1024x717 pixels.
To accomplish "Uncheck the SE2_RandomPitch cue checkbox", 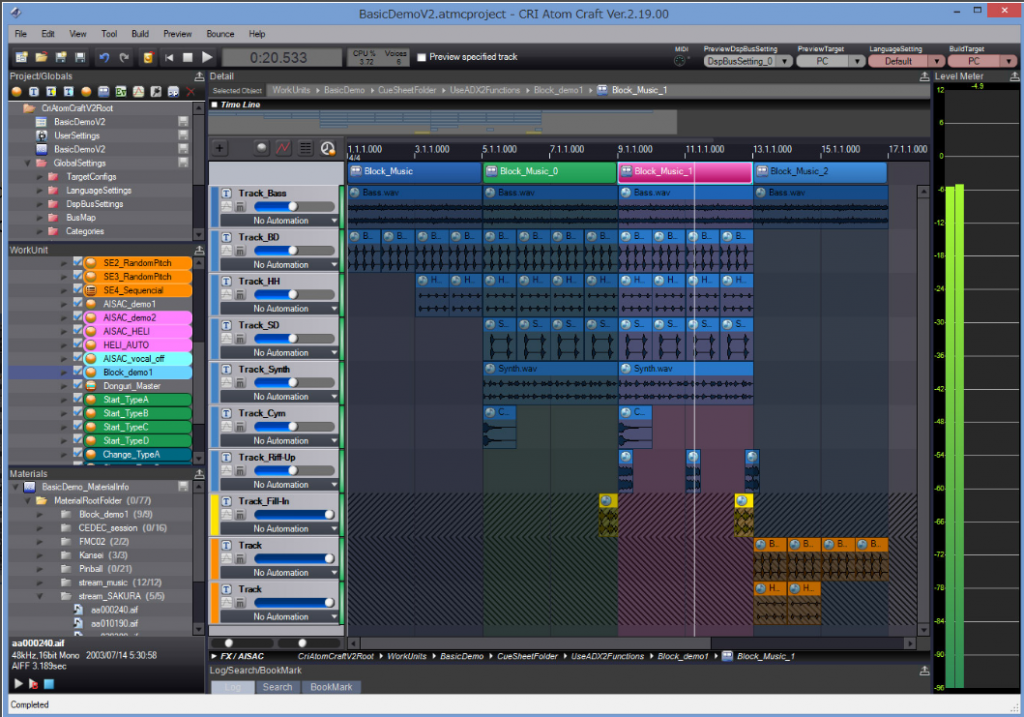I will (x=78, y=262).
